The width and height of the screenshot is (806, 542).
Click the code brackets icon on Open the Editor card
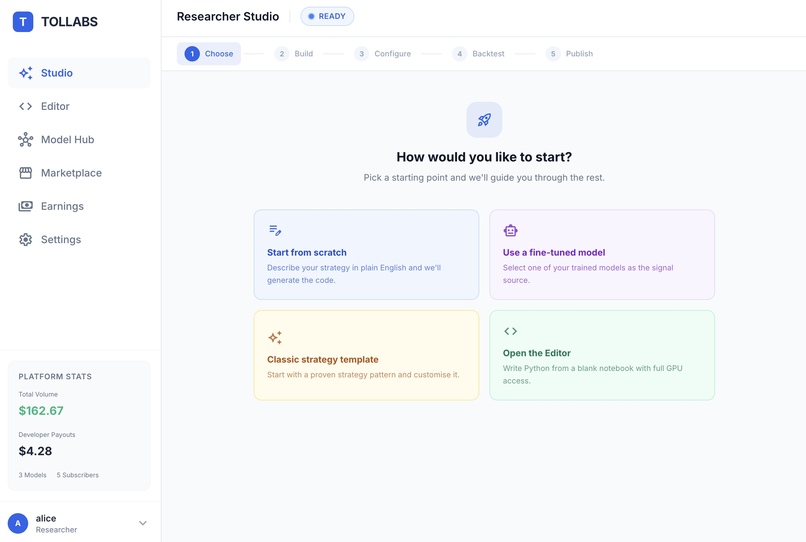pos(510,331)
